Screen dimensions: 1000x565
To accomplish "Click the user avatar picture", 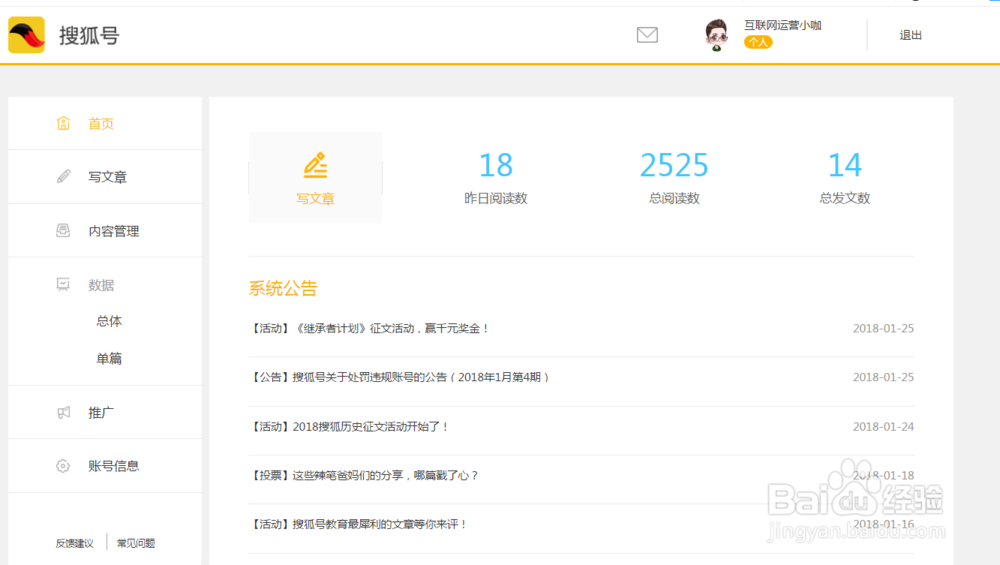I will (717, 35).
